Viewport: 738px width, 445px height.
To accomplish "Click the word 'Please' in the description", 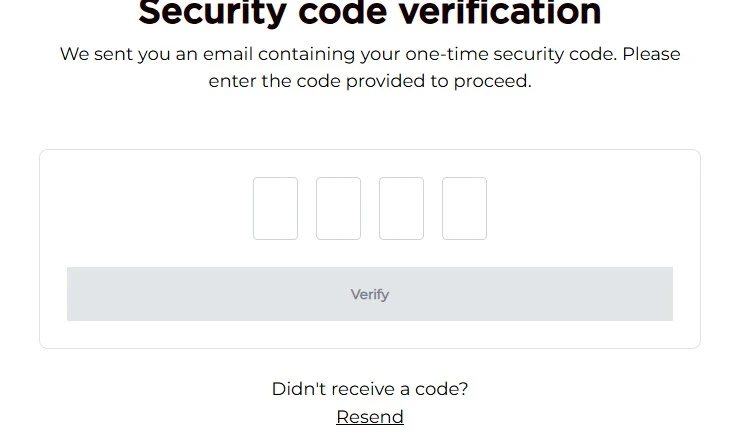I will click(x=651, y=54).
